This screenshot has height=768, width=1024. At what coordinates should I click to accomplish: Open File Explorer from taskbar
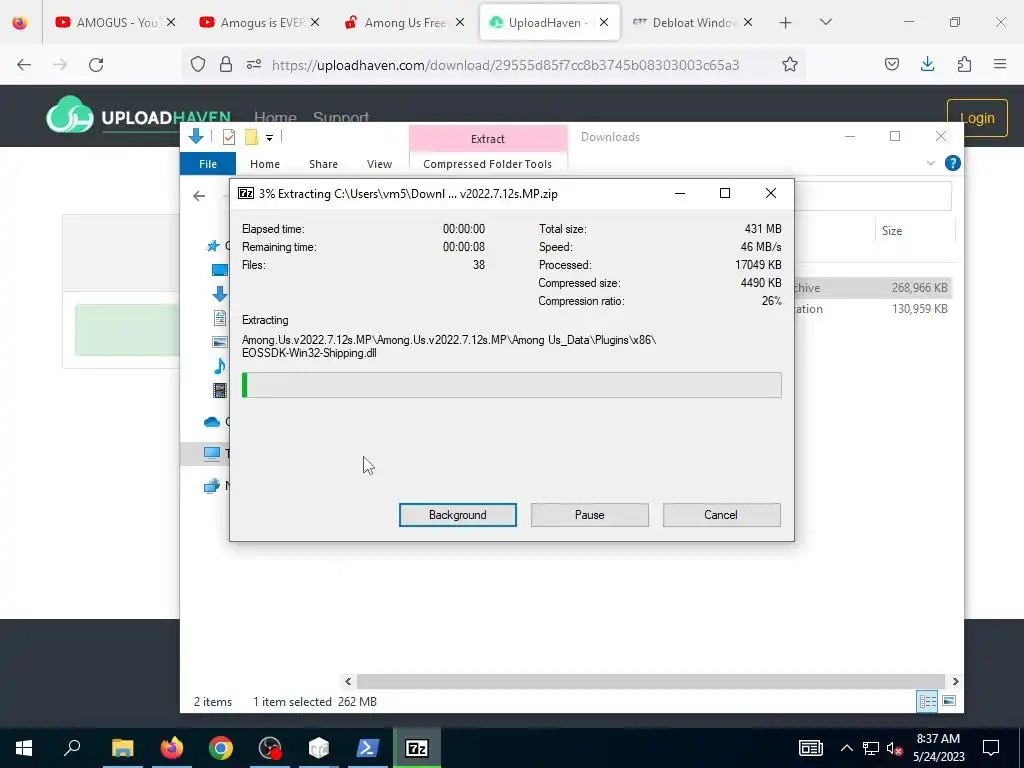[x=122, y=748]
